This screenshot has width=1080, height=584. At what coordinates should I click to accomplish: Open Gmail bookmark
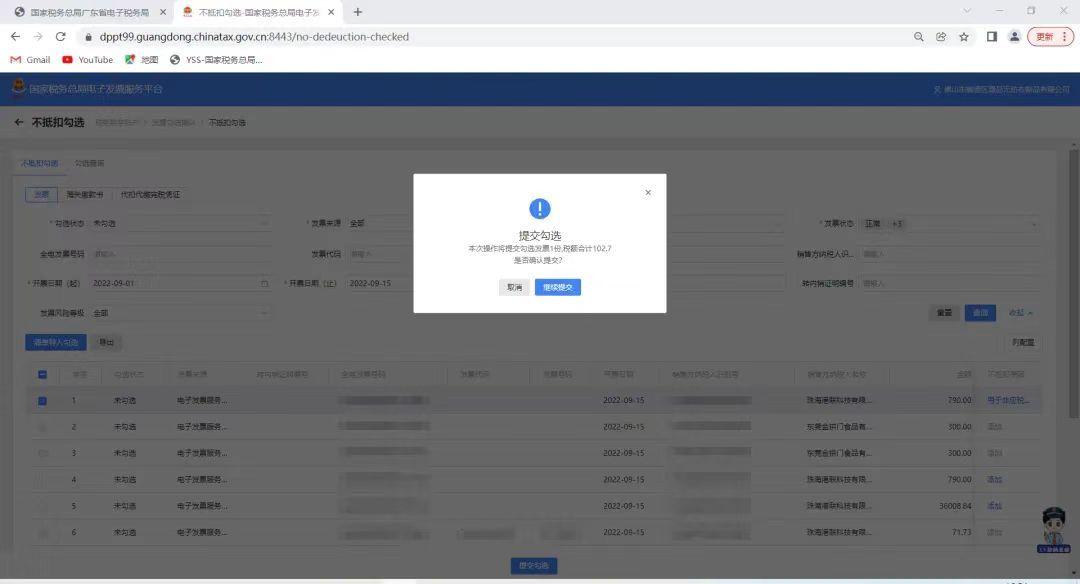click(30, 60)
